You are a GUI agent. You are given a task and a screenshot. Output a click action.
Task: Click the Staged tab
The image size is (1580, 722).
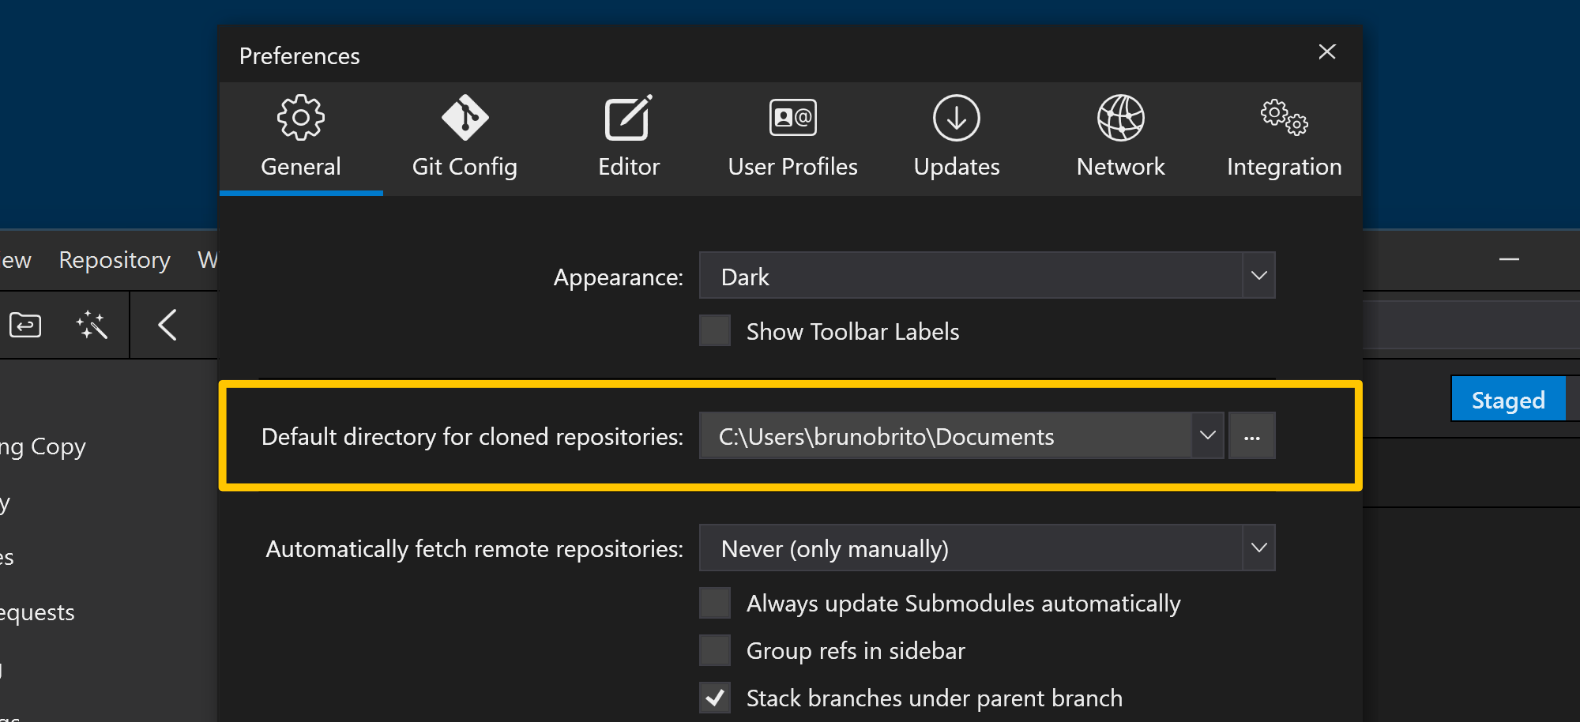click(1507, 398)
